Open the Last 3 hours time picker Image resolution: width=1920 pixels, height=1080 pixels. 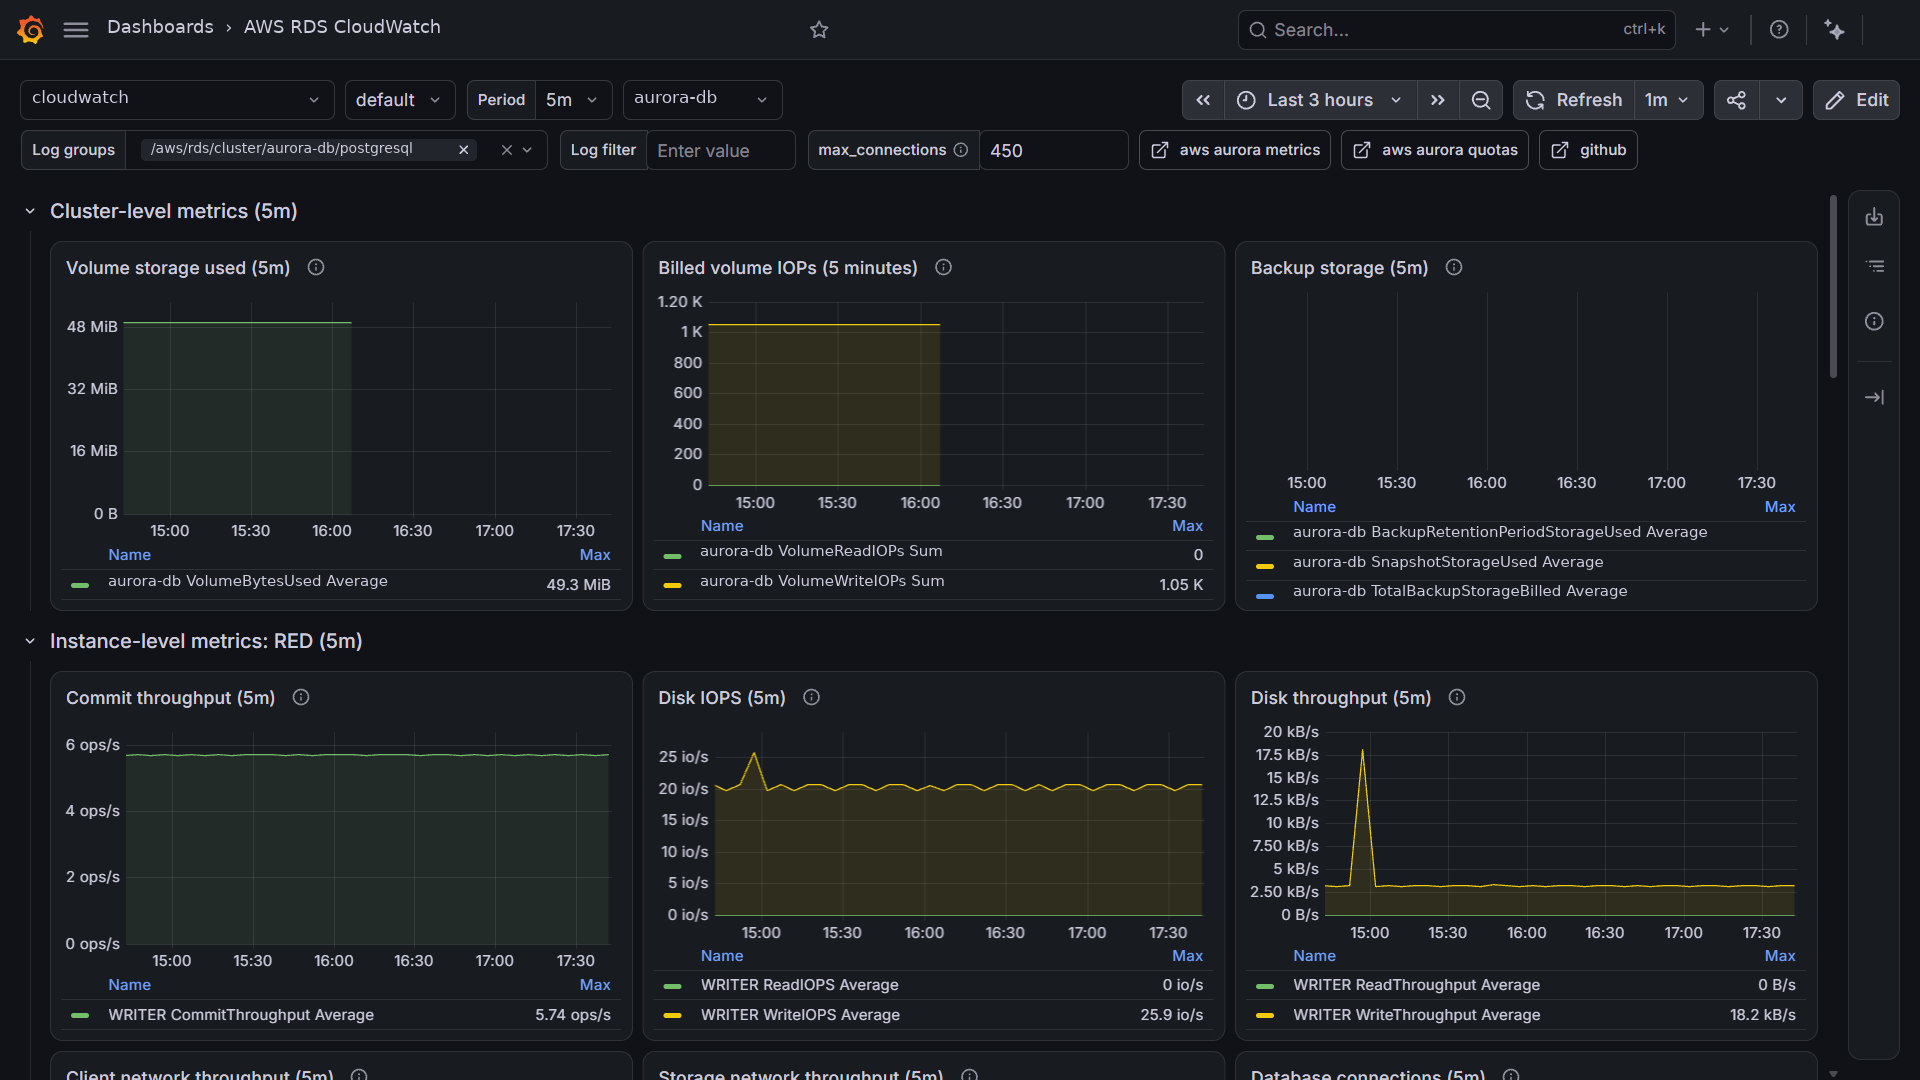[x=1320, y=100]
